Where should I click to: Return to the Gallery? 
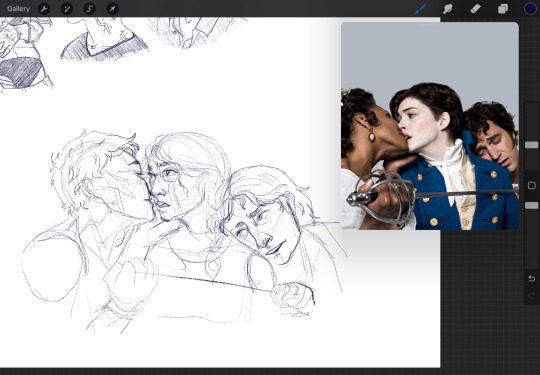coord(18,9)
